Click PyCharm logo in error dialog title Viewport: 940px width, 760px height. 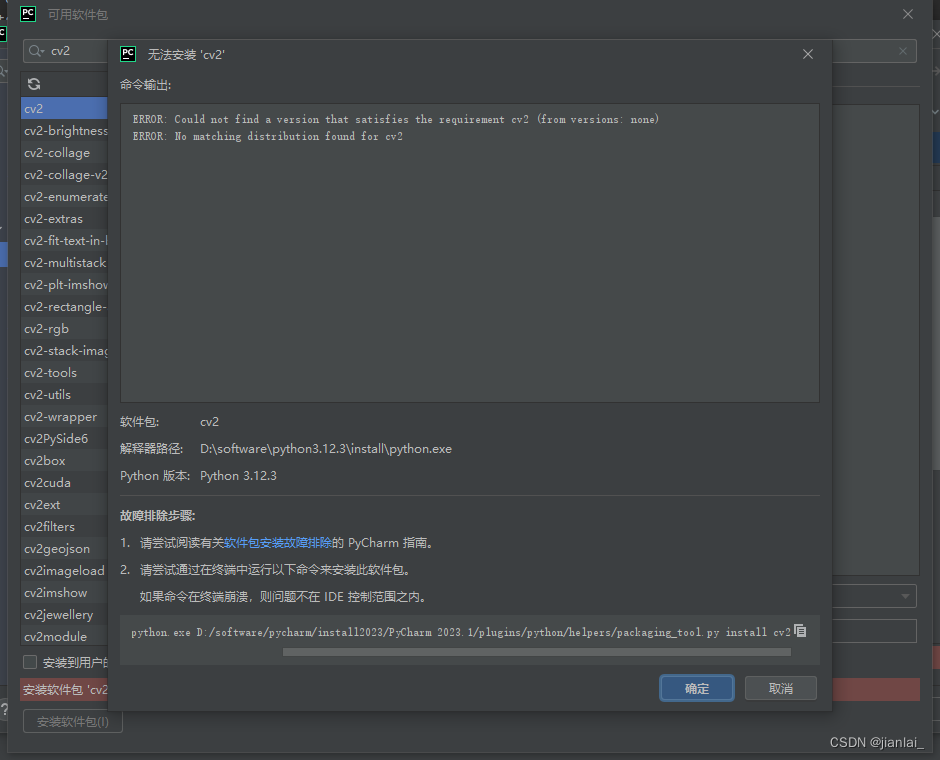128,54
